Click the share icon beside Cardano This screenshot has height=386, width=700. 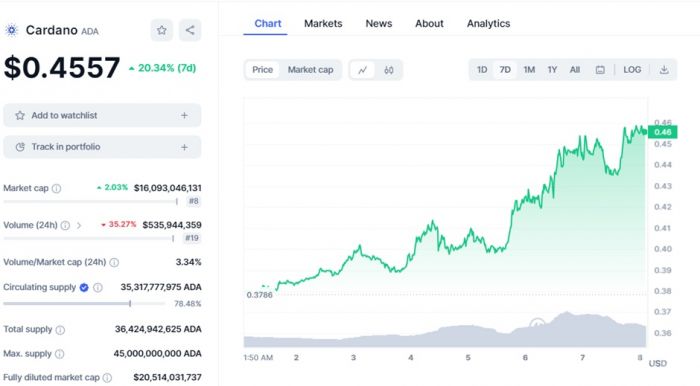190,30
